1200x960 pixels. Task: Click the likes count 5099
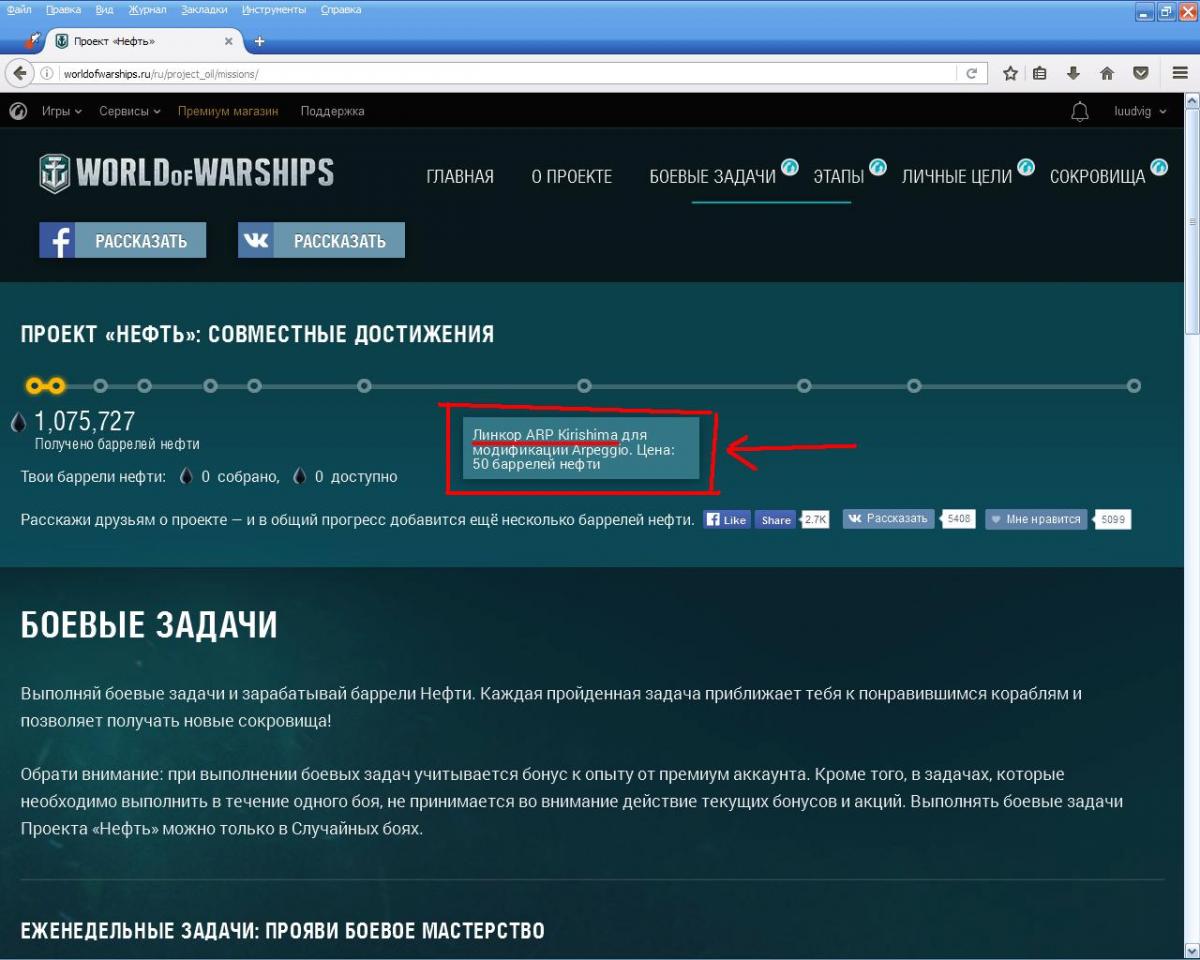click(1113, 519)
